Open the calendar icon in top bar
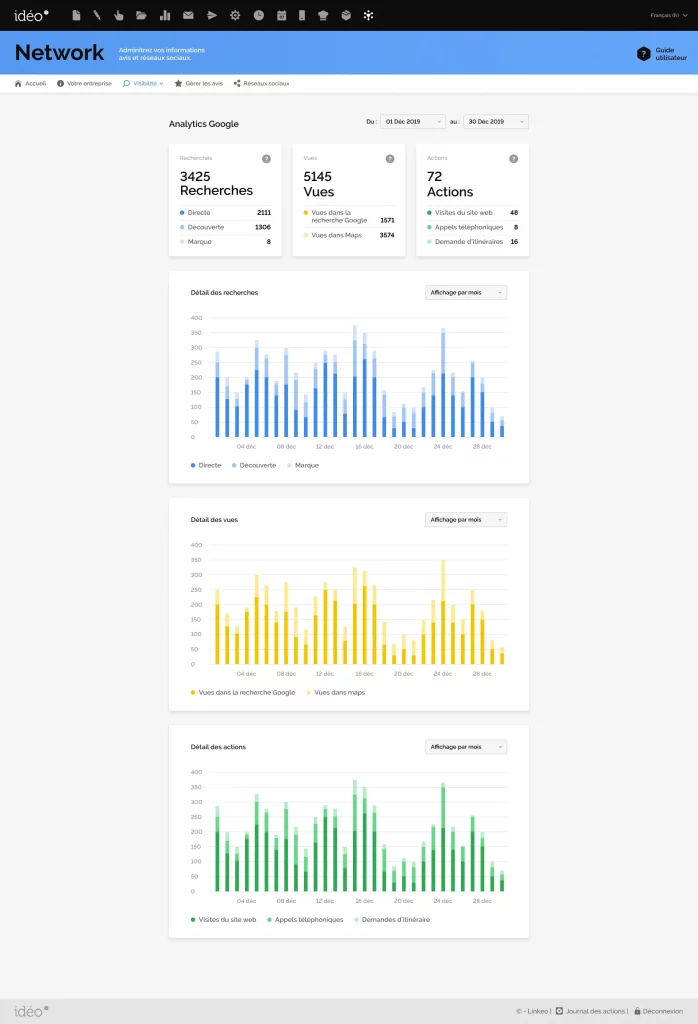Screen dimensions: 698x1024 pyautogui.click(x=281, y=15)
